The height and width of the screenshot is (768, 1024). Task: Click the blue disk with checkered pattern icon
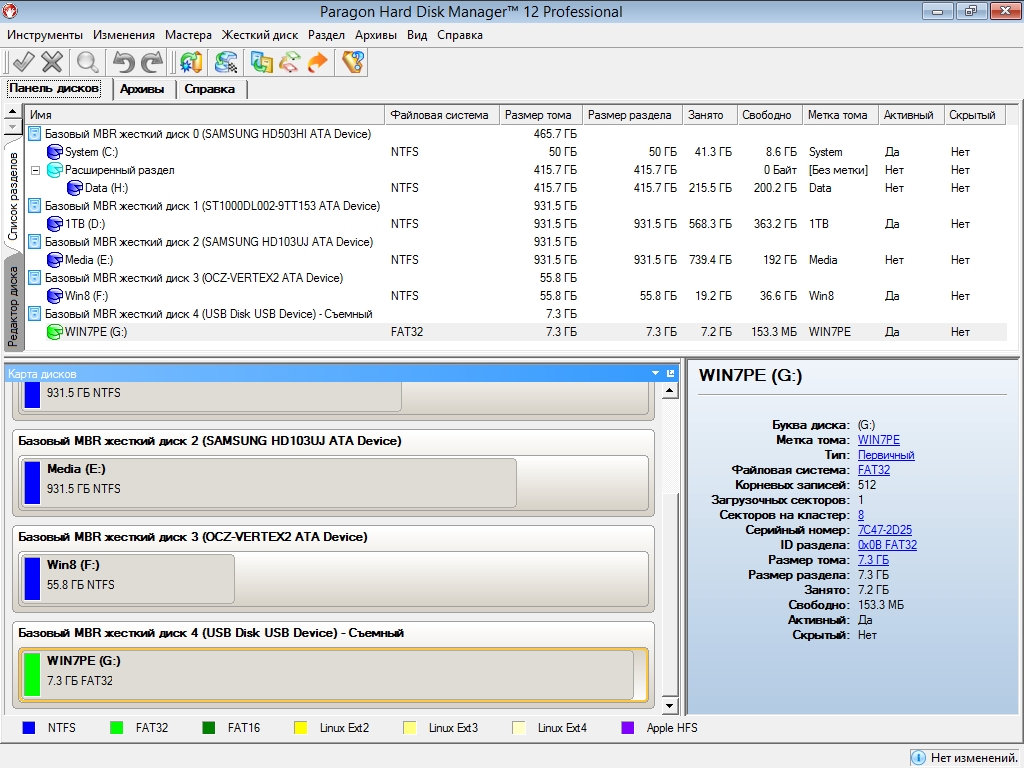[x=227, y=62]
